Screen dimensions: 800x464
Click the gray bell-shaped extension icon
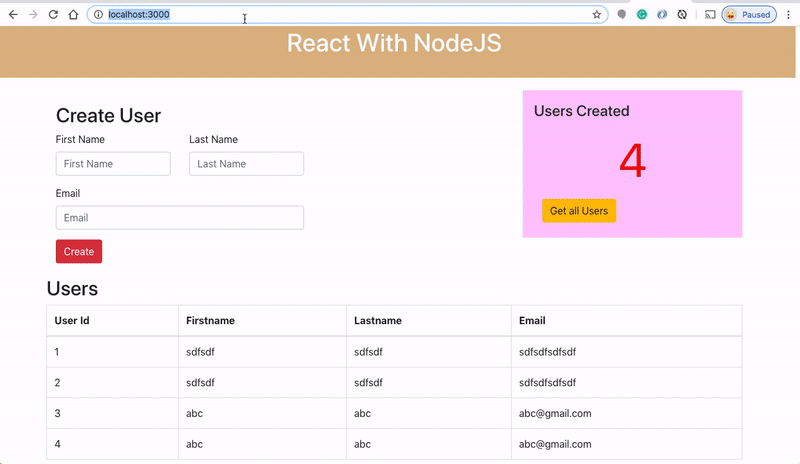coord(621,14)
